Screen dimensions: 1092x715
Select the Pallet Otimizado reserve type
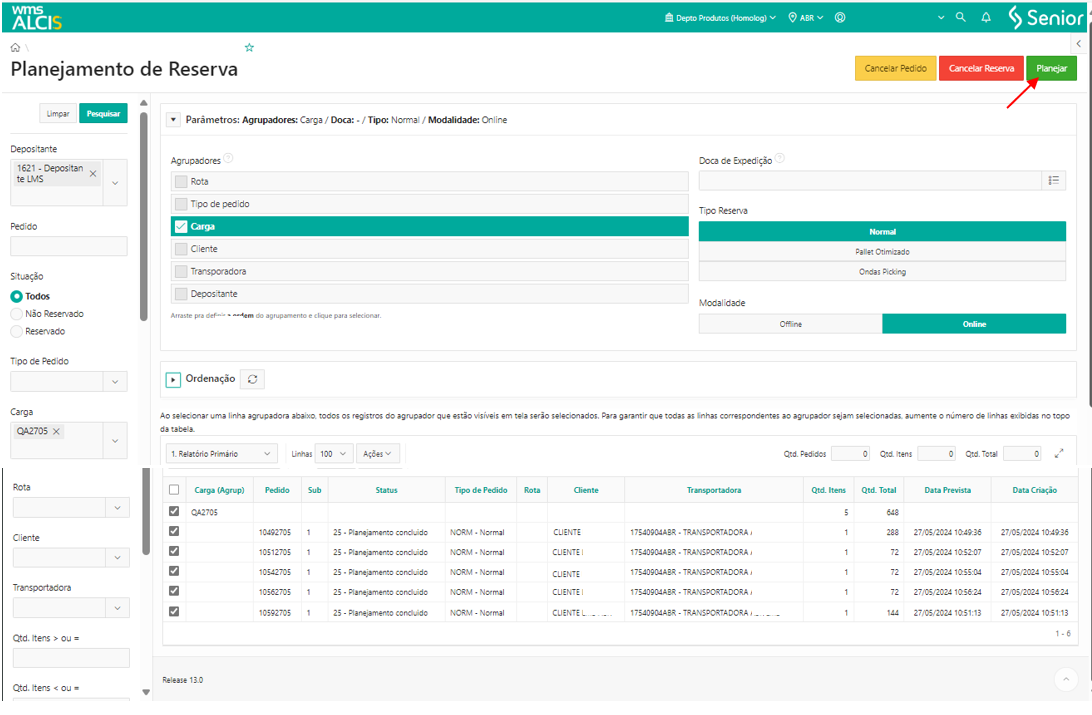pyautogui.click(x=882, y=252)
